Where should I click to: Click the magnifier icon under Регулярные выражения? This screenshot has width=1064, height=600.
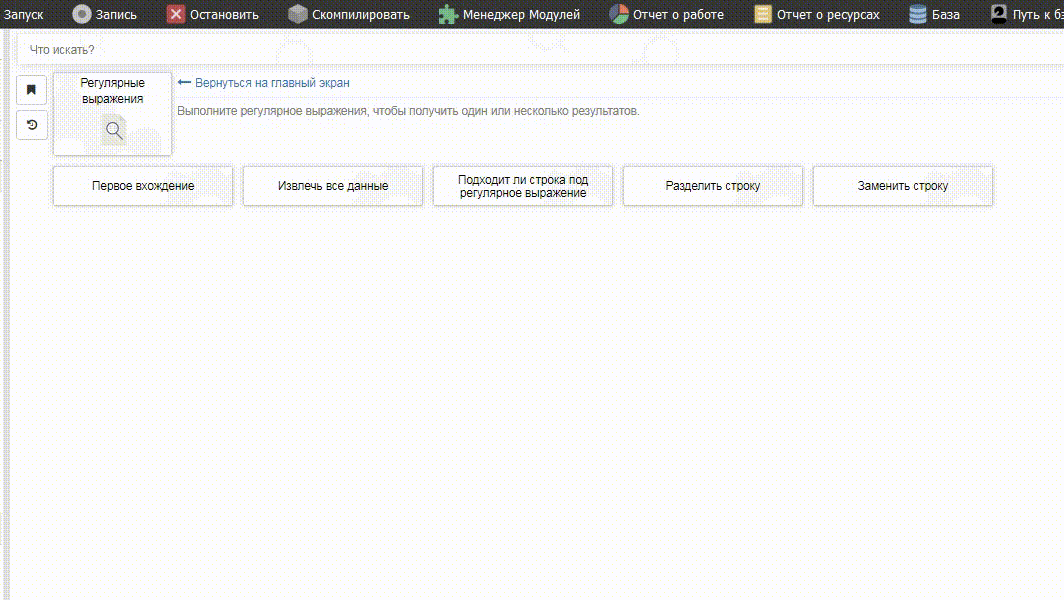[x=114, y=130]
